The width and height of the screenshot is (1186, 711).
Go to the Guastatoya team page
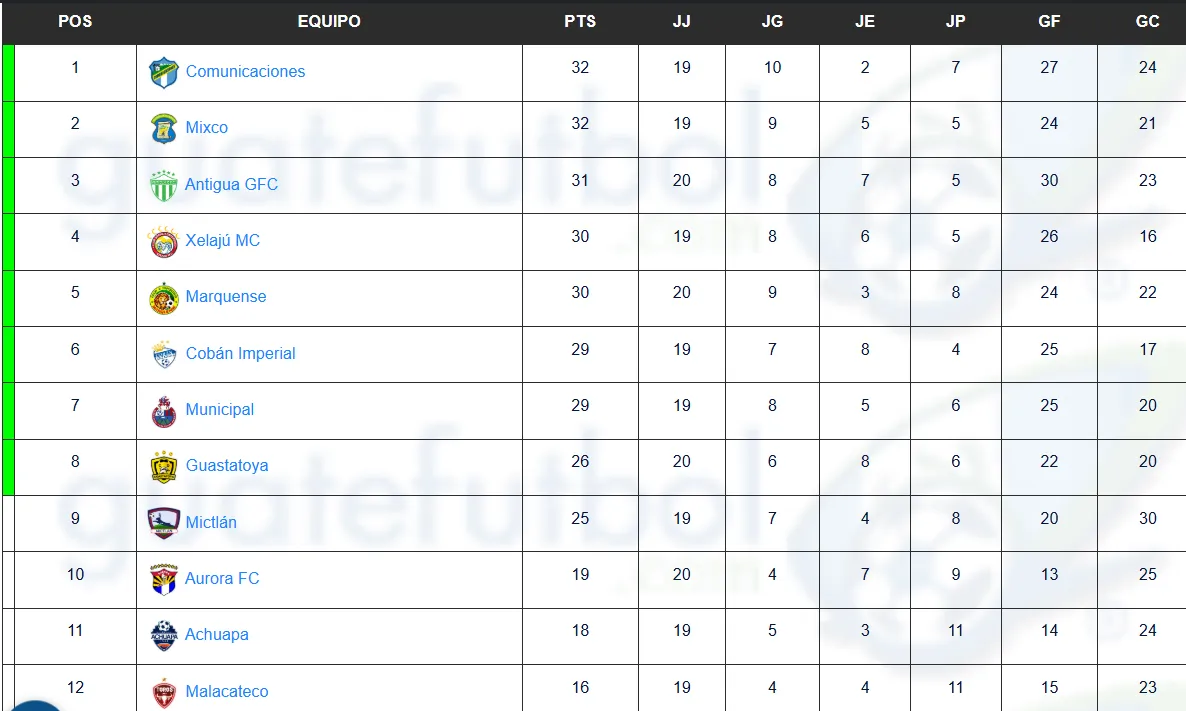tap(227, 466)
